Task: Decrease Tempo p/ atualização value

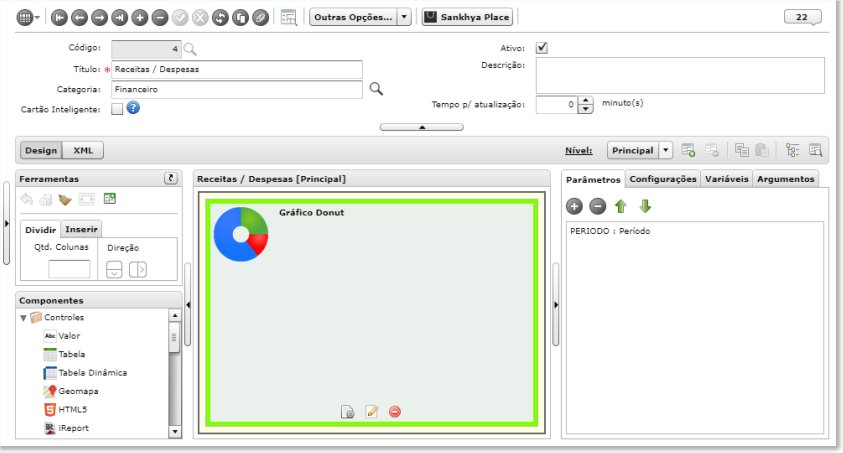Action: tap(585, 109)
